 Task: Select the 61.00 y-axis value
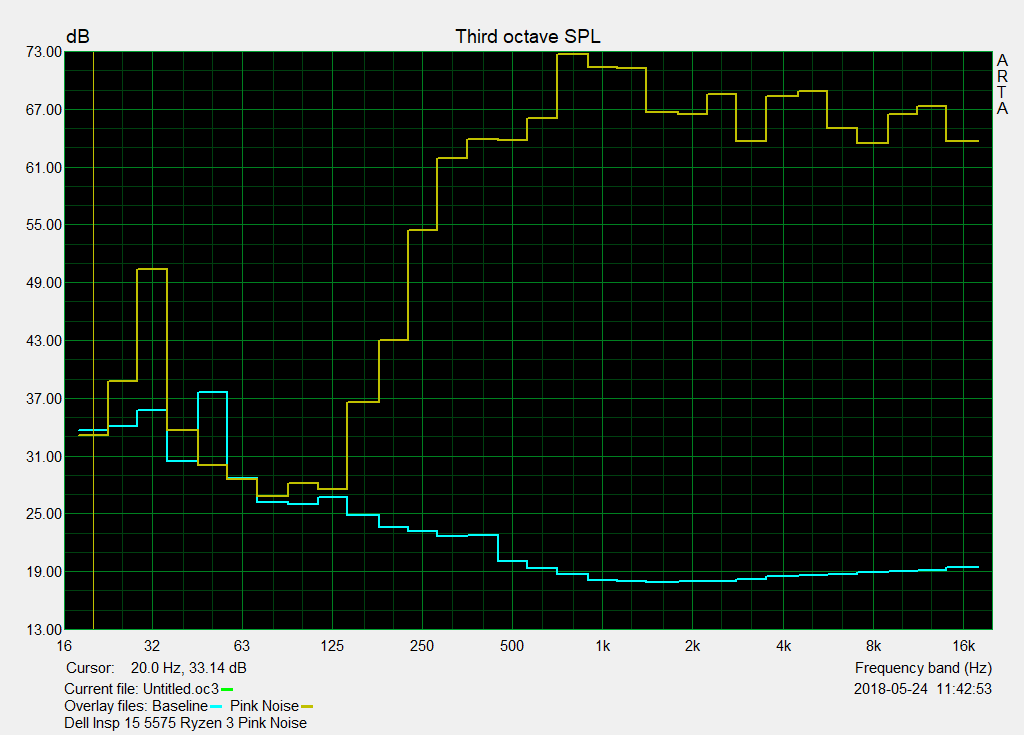[44, 168]
